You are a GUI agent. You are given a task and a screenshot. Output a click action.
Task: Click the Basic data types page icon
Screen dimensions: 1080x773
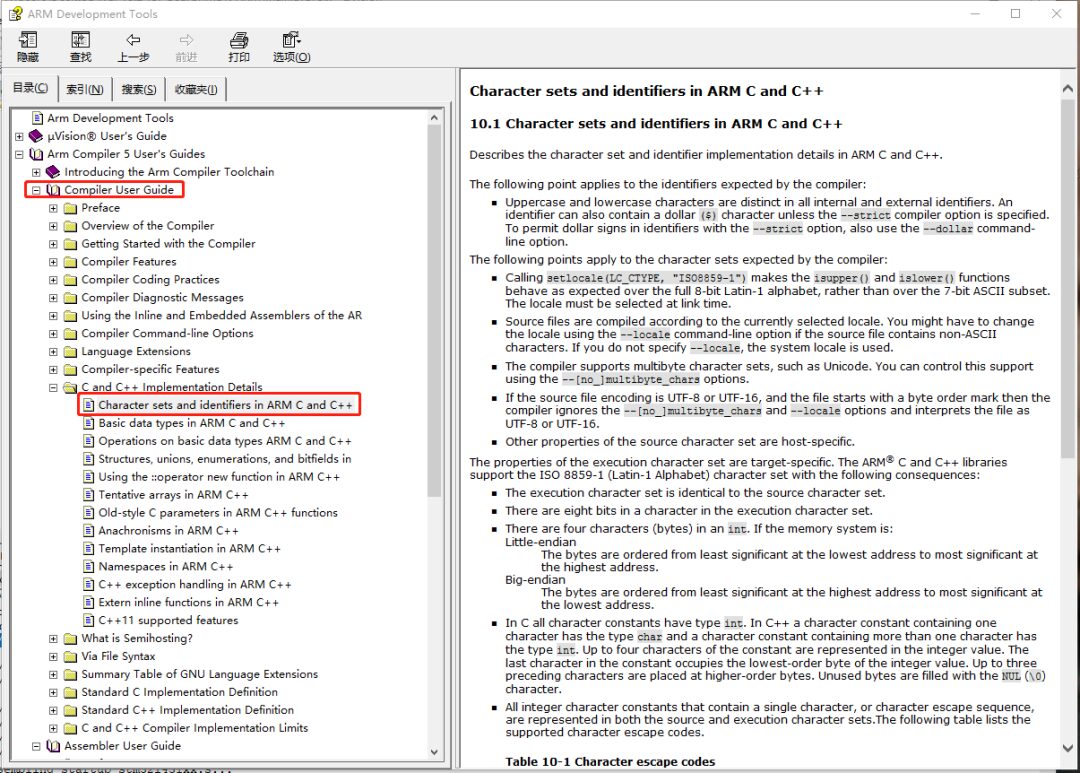[88, 423]
